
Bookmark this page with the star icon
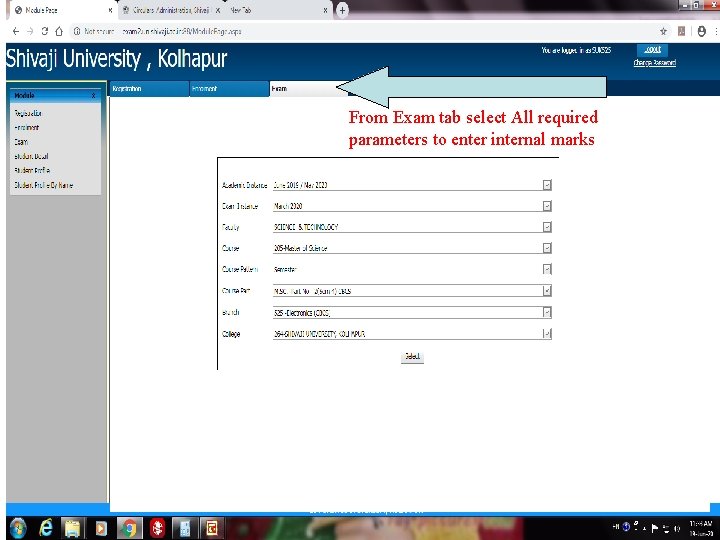[663, 31]
